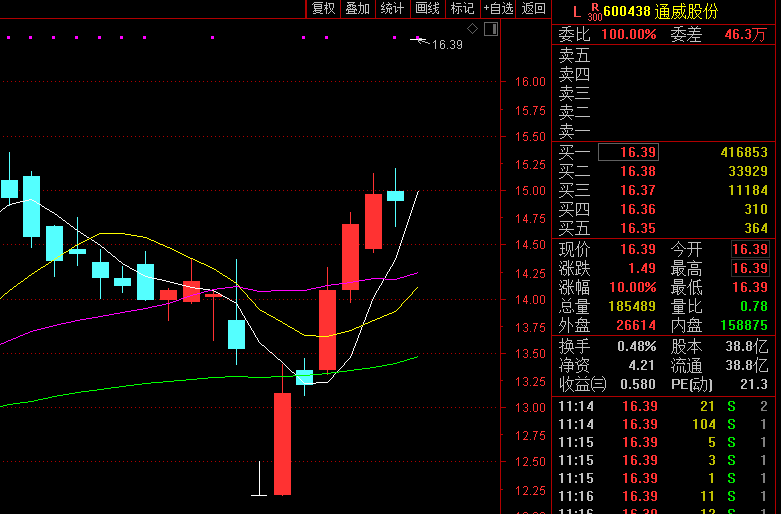The height and width of the screenshot is (514, 781).
Task: Click the first magenta dot in the top row
Action: tap(8, 37)
